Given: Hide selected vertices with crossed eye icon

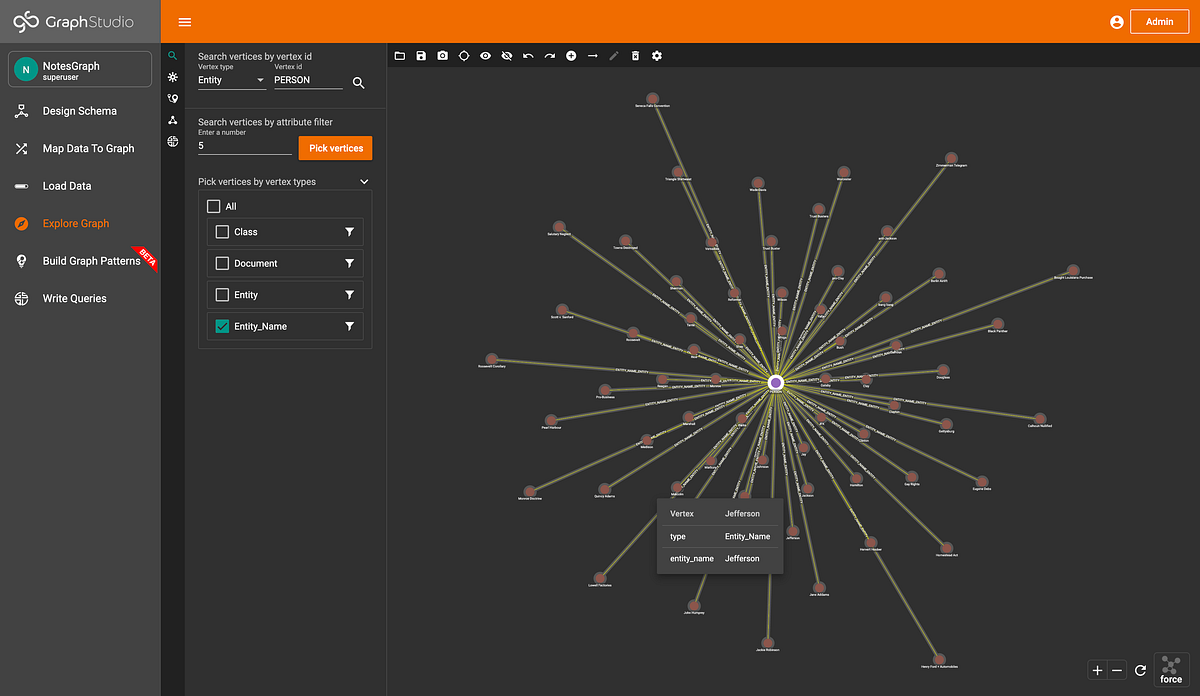Looking at the screenshot, I should pyautogui.click(x=506, y=56).
